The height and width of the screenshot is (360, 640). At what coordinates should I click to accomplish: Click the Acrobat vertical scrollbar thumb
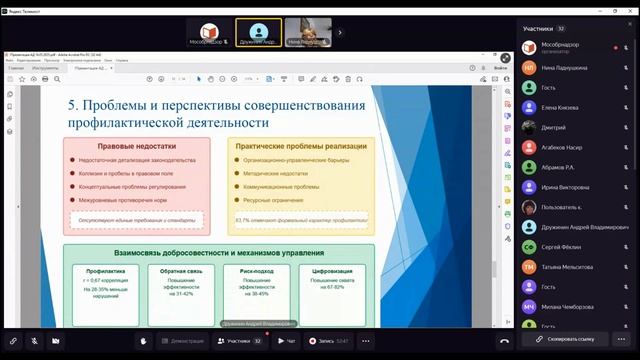(494, 269)
